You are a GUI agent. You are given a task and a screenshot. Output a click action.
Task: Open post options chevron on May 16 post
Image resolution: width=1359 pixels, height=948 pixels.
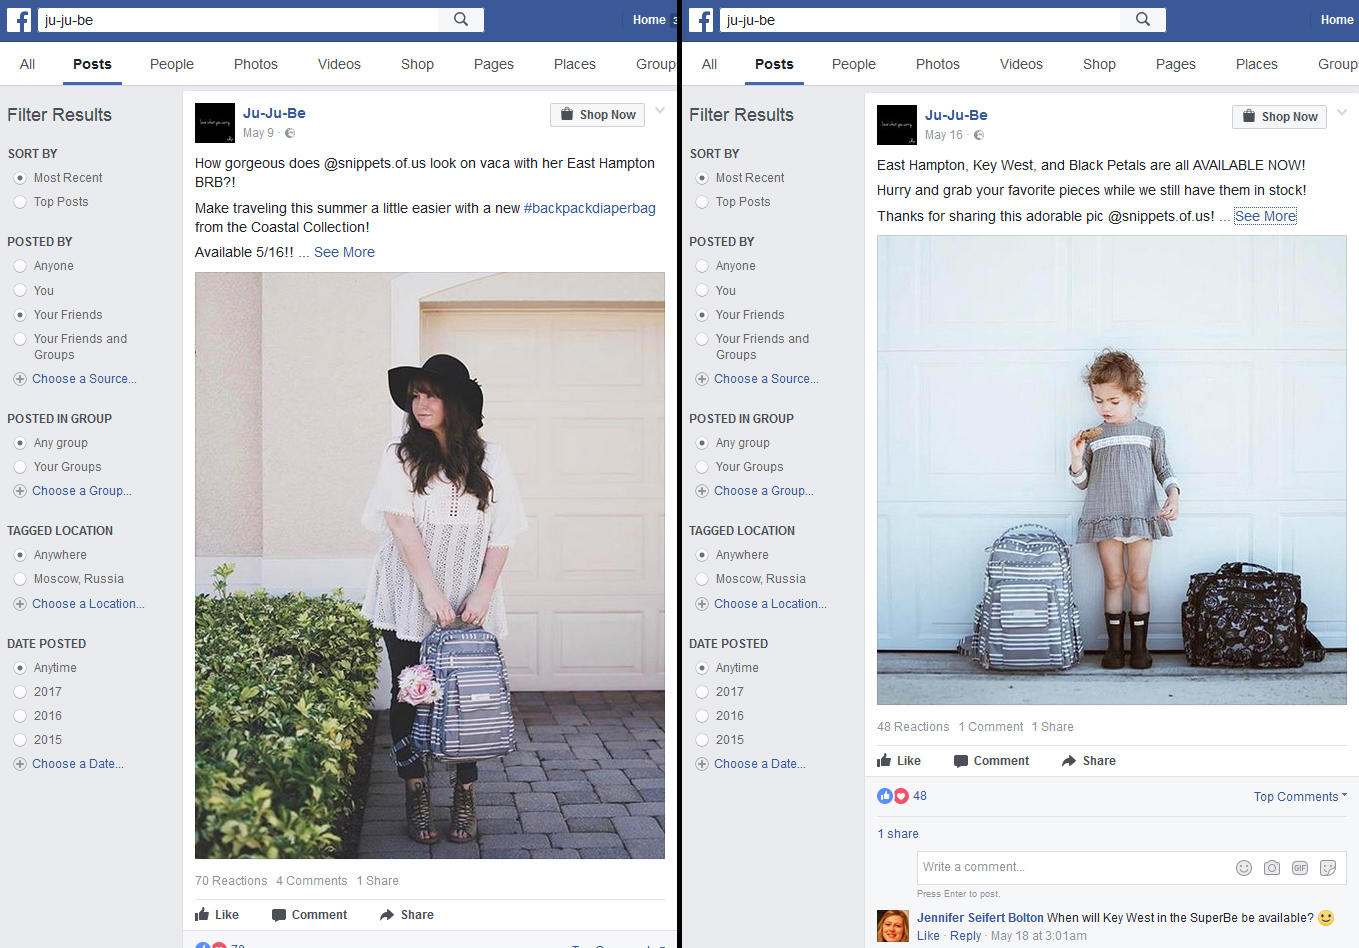point(1342,112)
